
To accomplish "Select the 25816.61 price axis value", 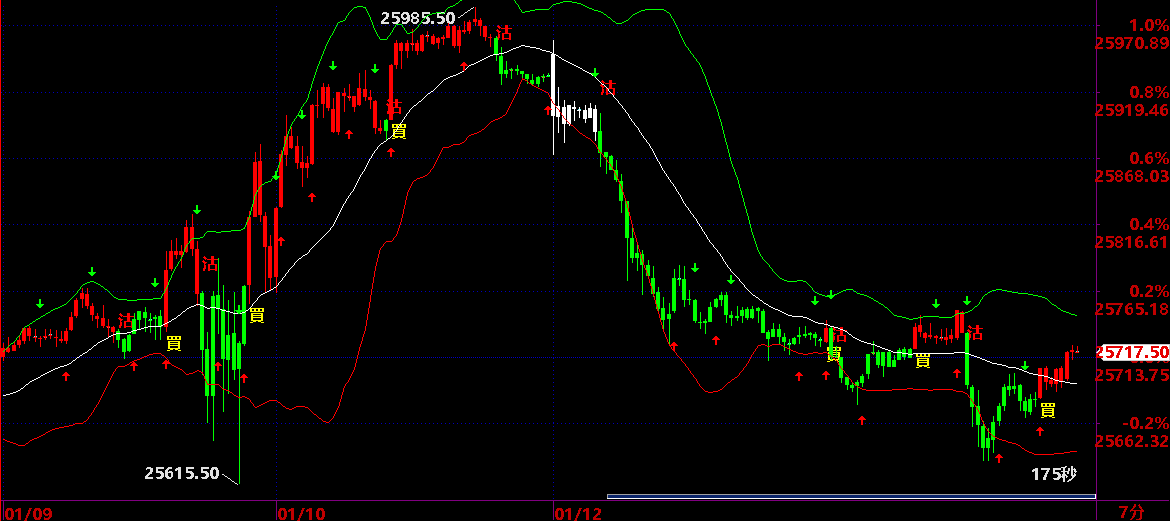I will 1130,242.
